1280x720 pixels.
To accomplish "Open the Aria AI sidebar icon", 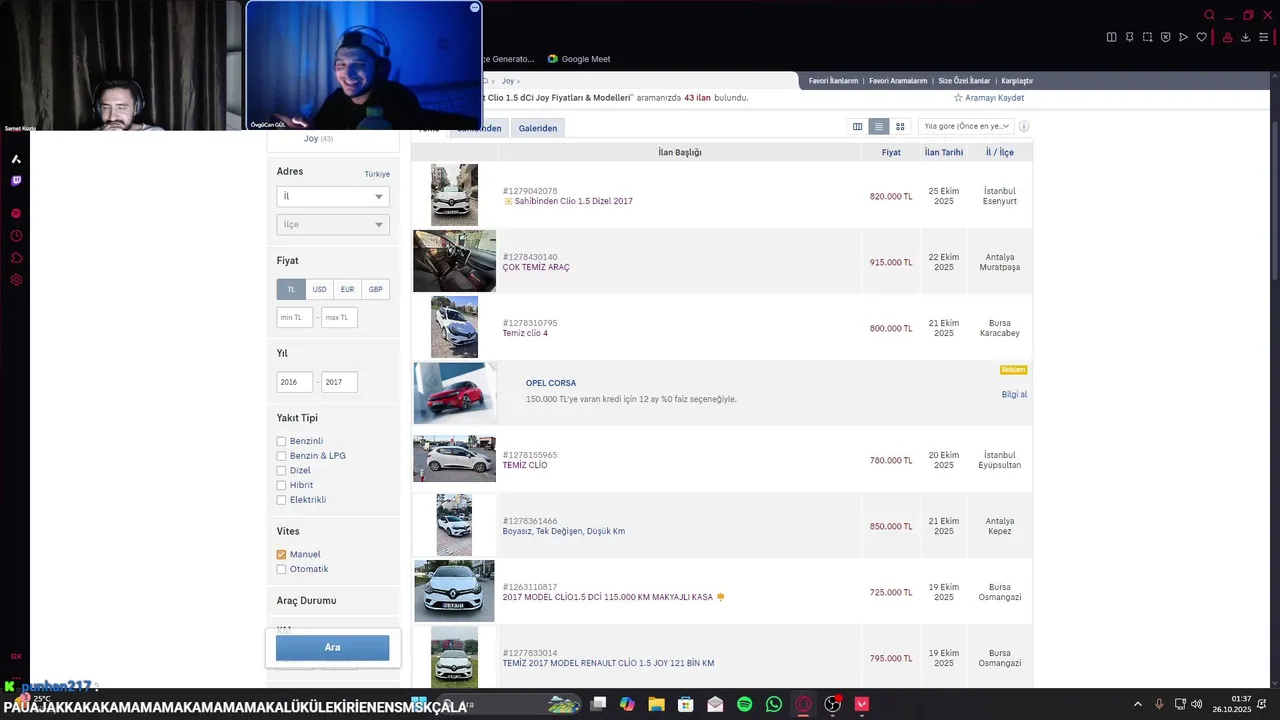I will coord(16,159).
